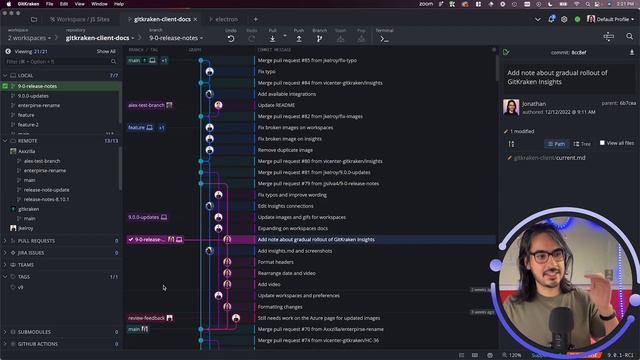Viewport: 640px width, 360px height.
Task: Expand the TEAMS section
Action: (x=5, y=265)
